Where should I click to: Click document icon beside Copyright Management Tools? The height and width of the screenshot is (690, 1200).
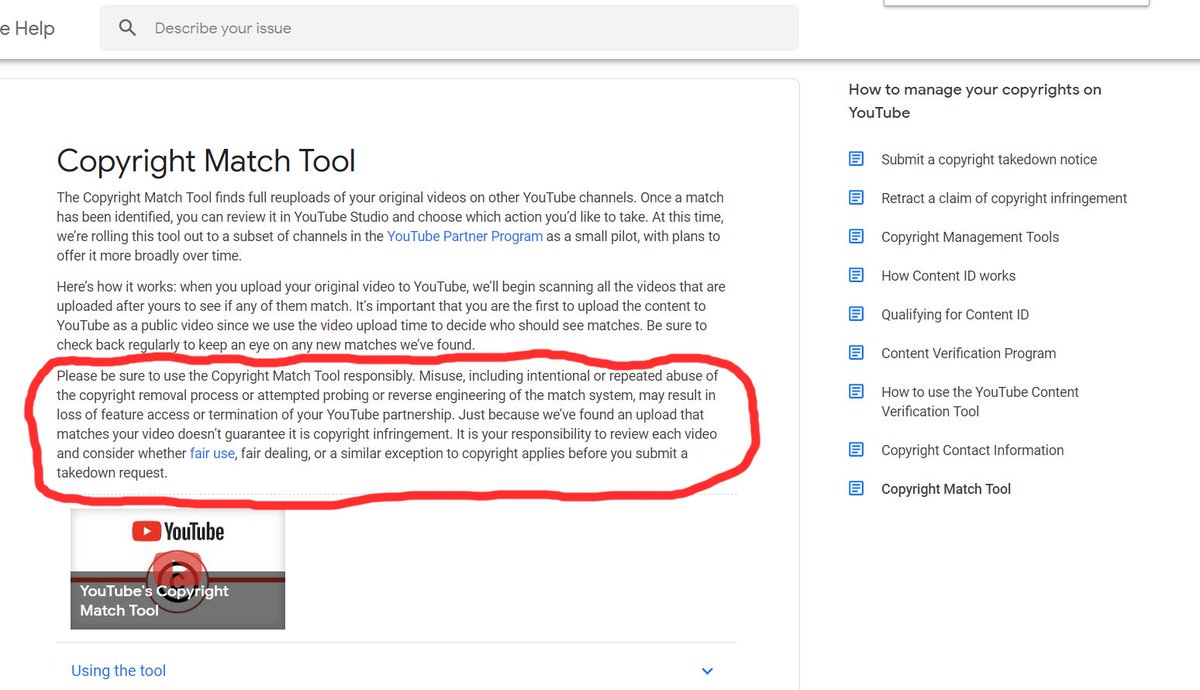coord(856,237)
